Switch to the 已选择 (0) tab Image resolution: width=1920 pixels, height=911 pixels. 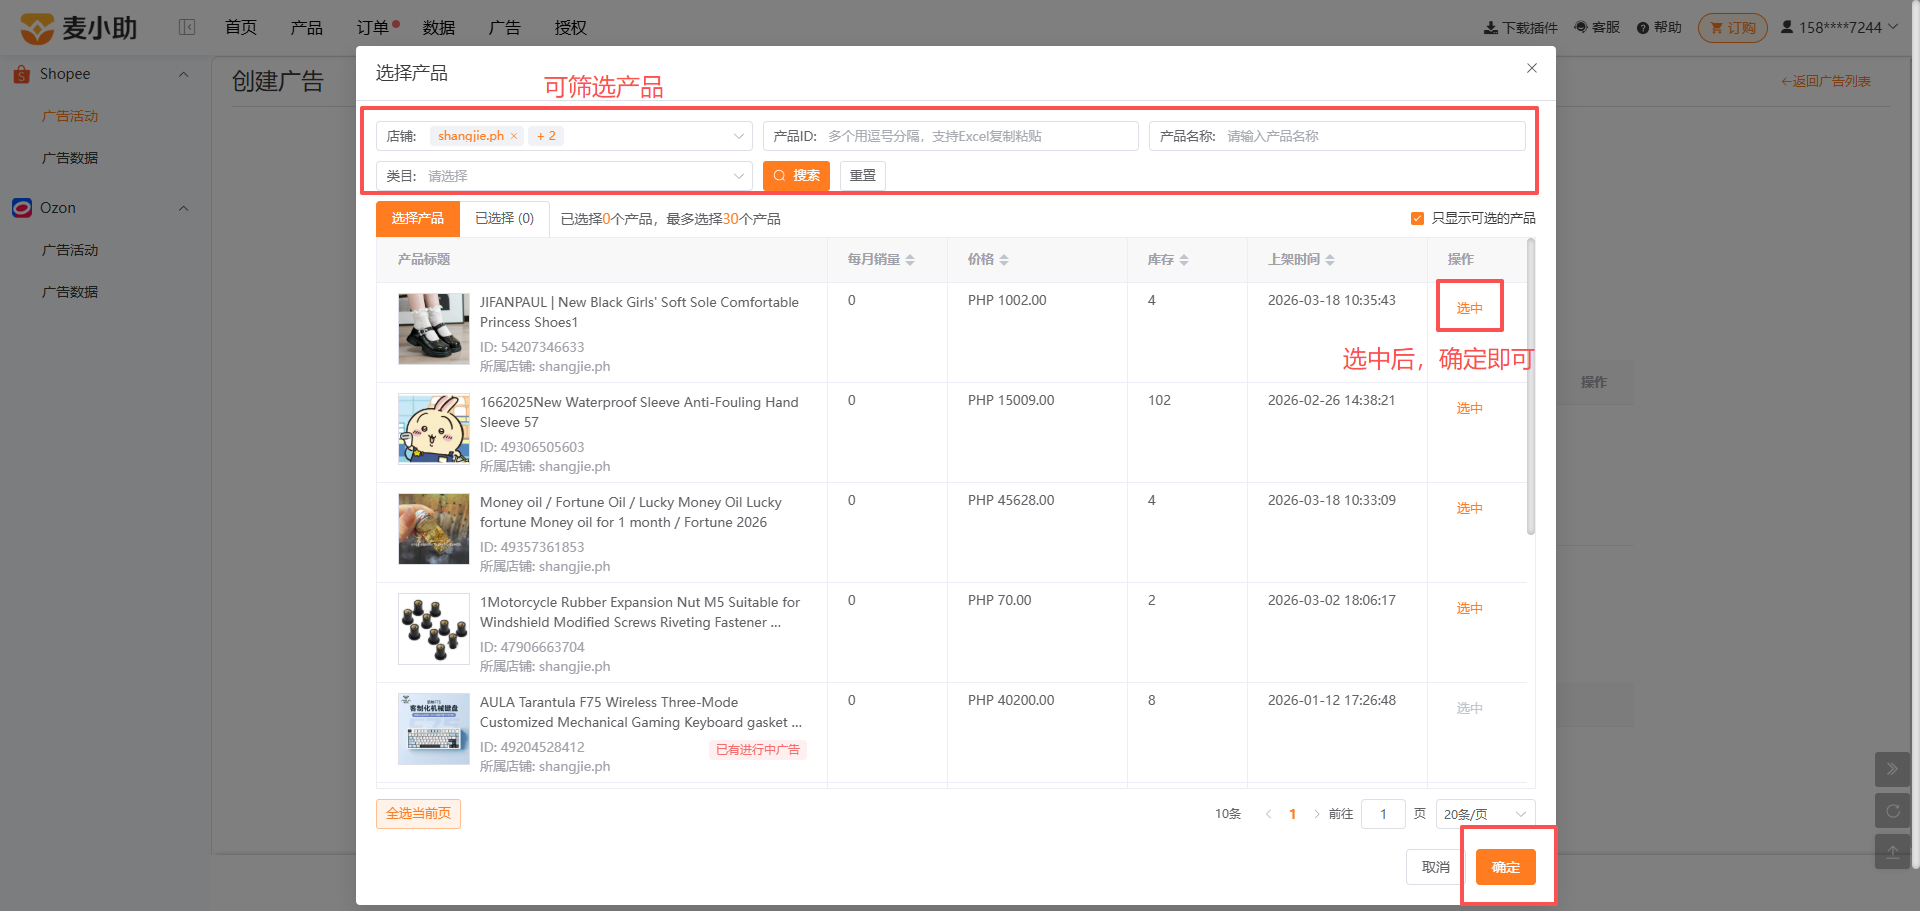point(505,218)
